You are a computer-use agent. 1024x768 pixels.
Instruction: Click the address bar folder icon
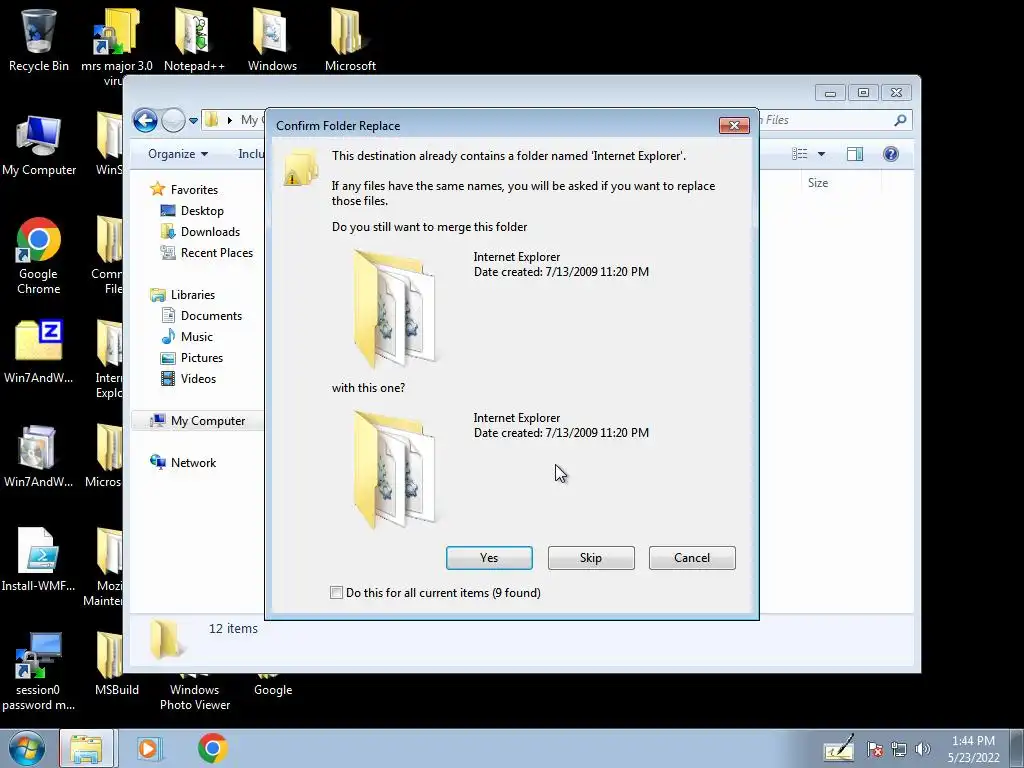pos(212,120)
